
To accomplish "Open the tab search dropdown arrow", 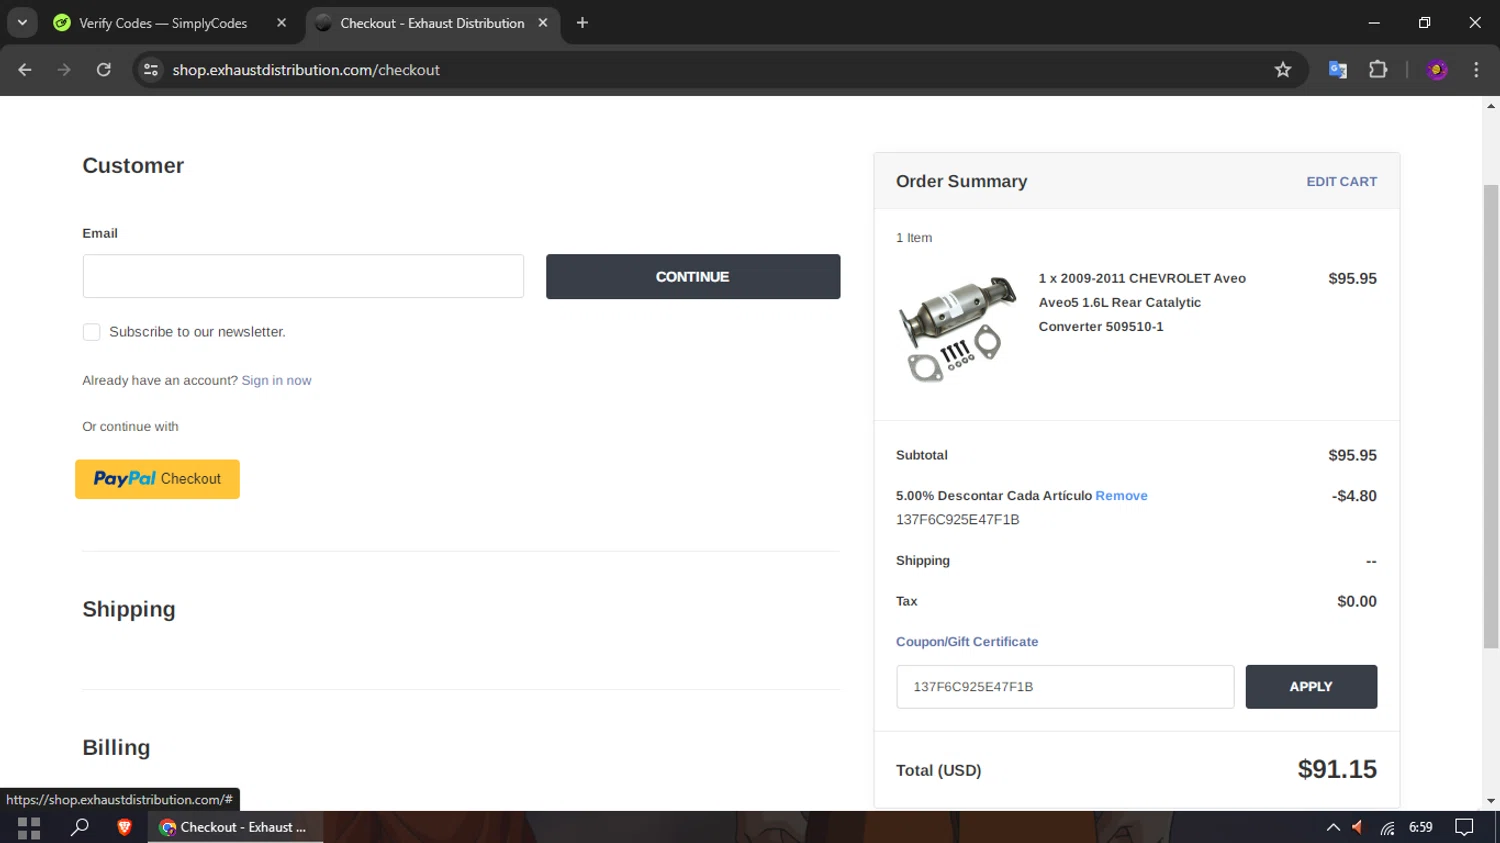I will tap(22, 23).
